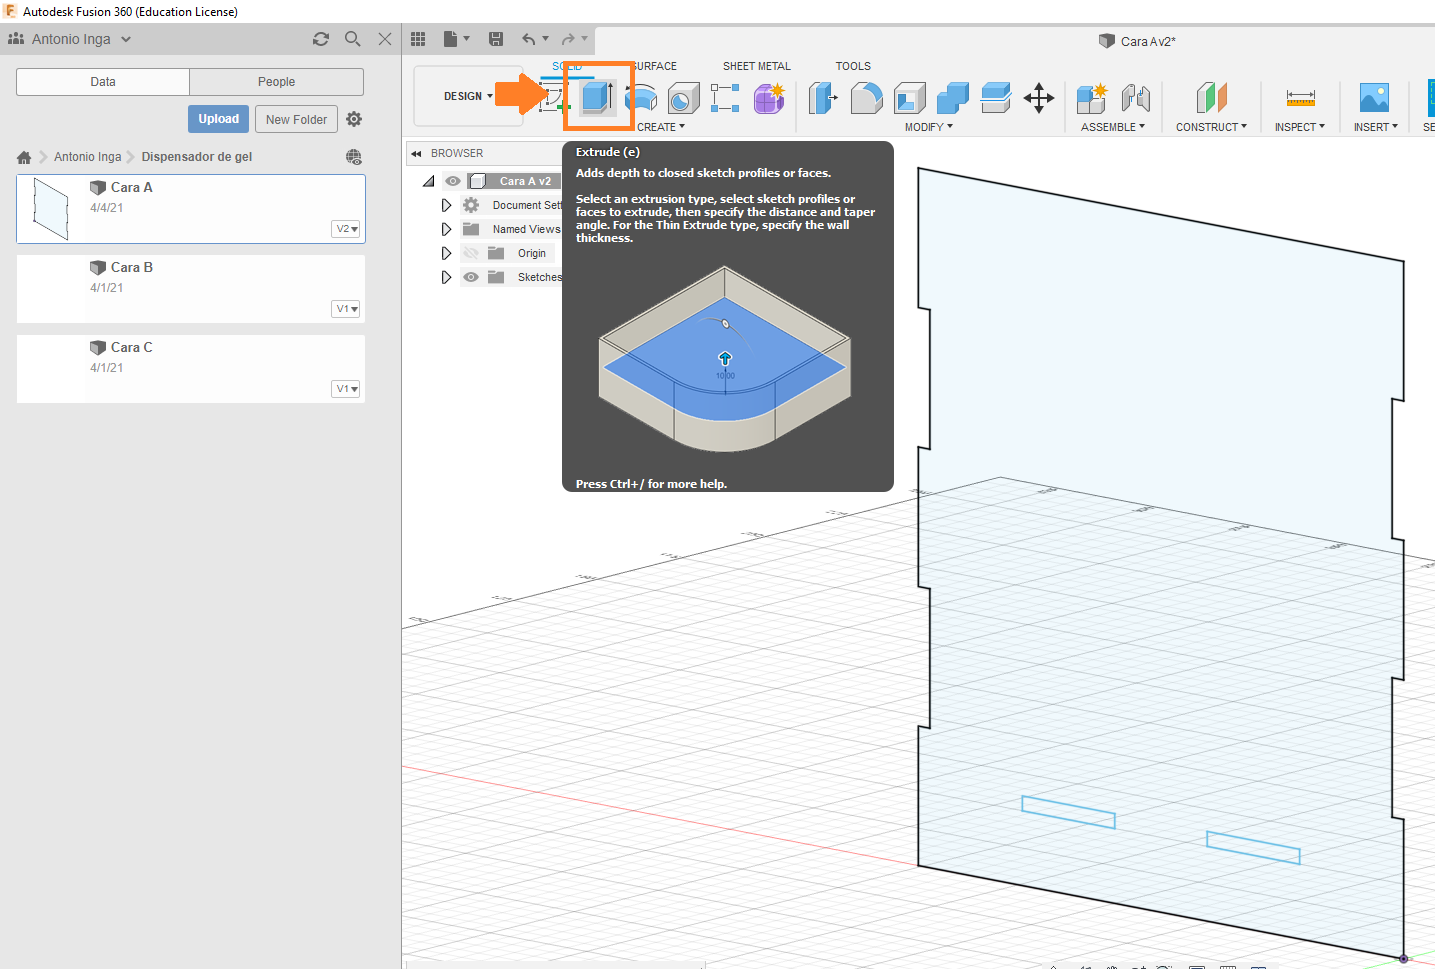Switch to the SHEET METAL tab
This screenshot has height=969, width=1435.
[x=756, y=66]
